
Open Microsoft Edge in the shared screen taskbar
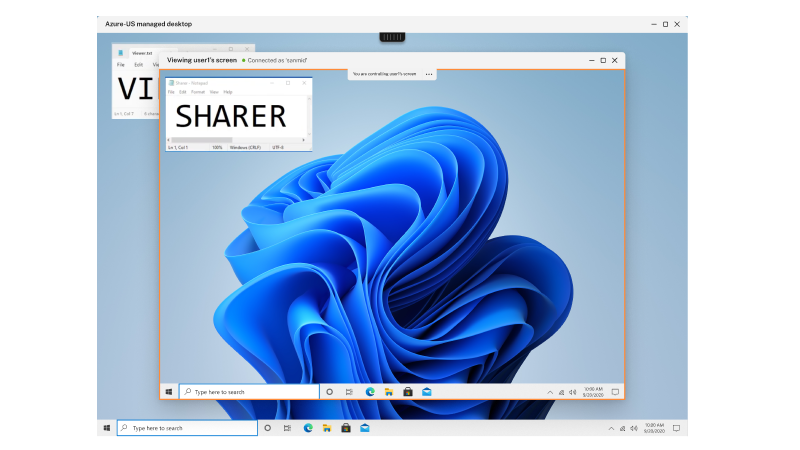click(x=370, y=392)
